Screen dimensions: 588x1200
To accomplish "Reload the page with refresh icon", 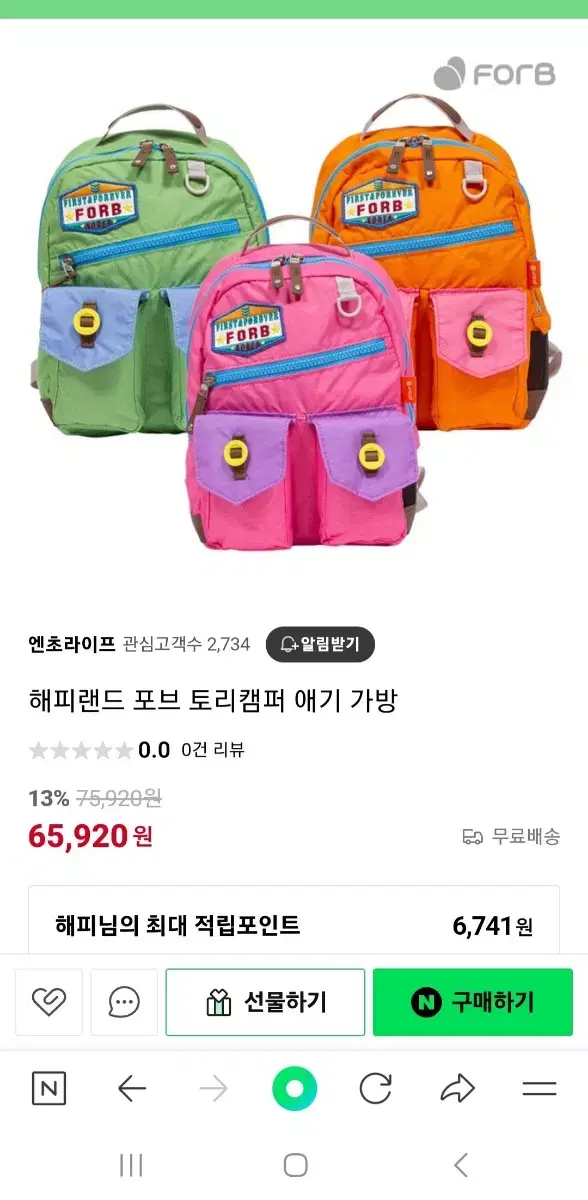I will tap(375, 1089).
